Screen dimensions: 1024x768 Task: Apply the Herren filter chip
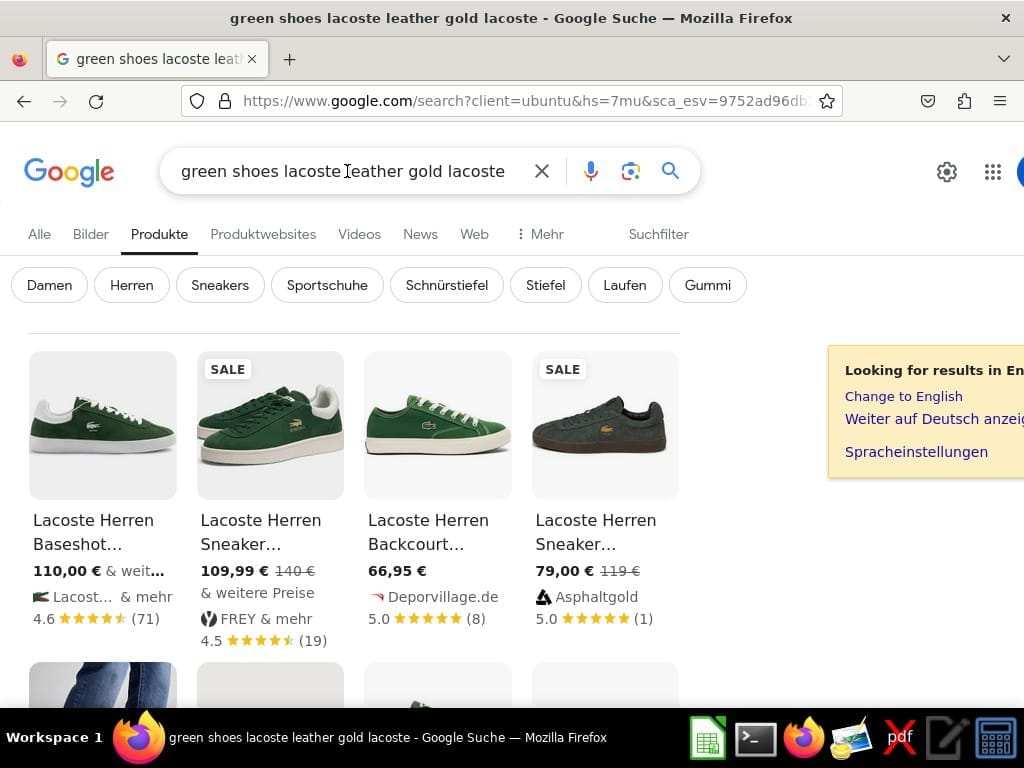(x=132, y=285)
